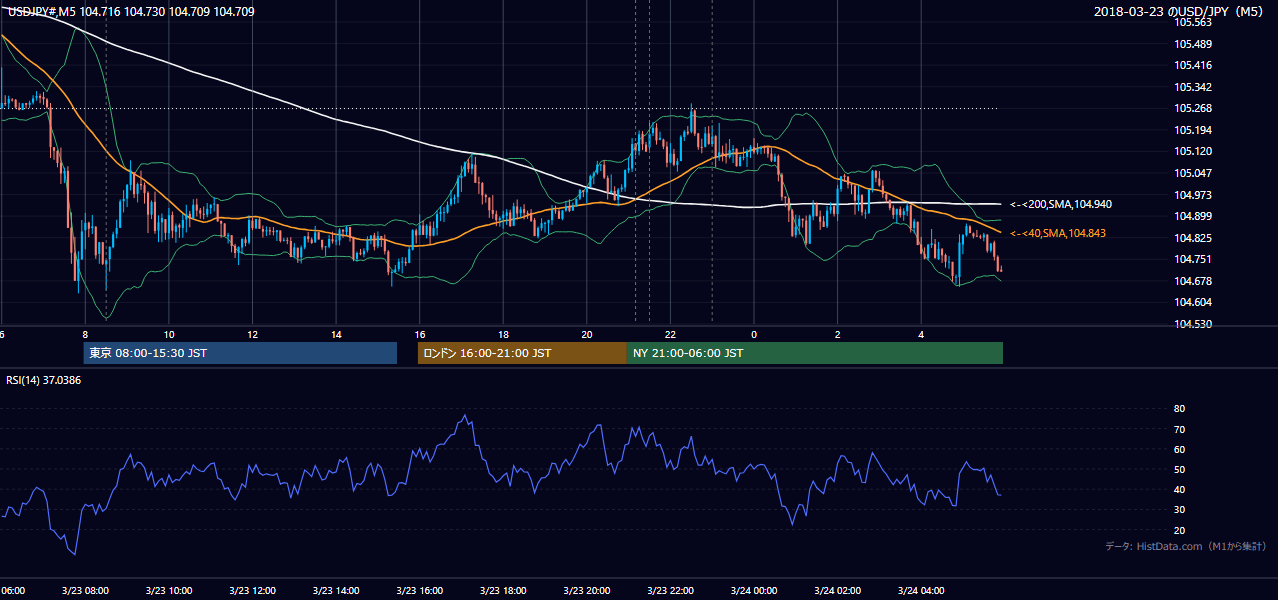Click the 3/24 04:00 time label
This screenshot has width=1278, height=600.
click(921, 591)
